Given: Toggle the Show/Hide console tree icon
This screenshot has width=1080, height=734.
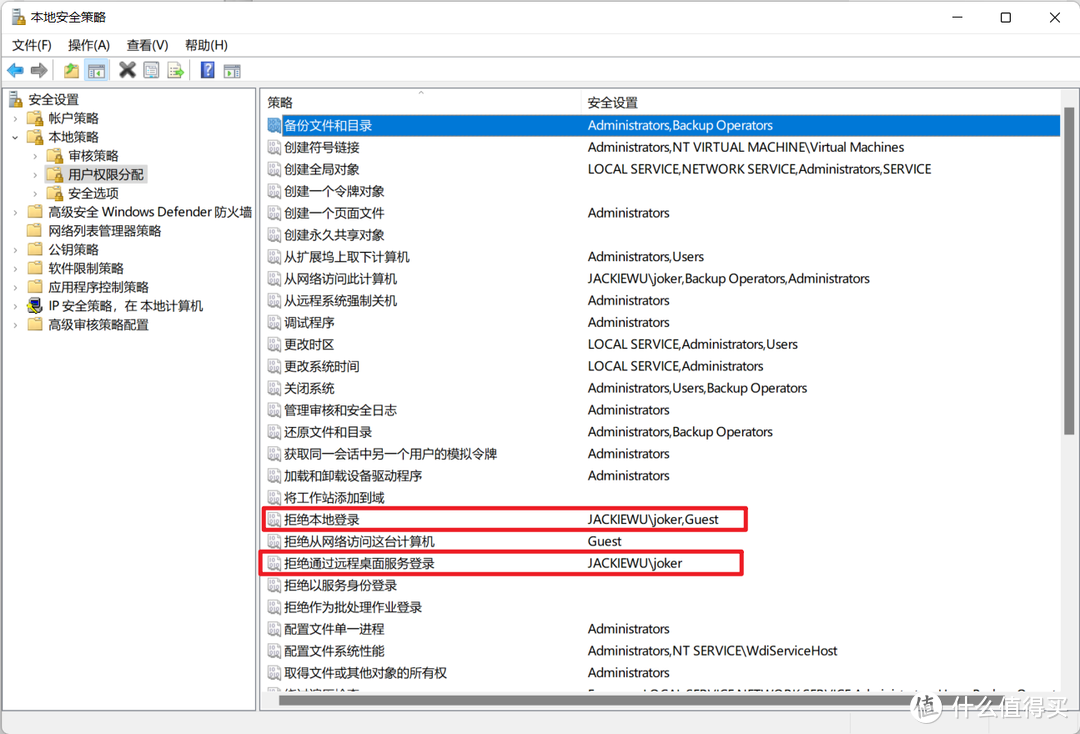Looking at the screenshot, I should click(96, 70).
